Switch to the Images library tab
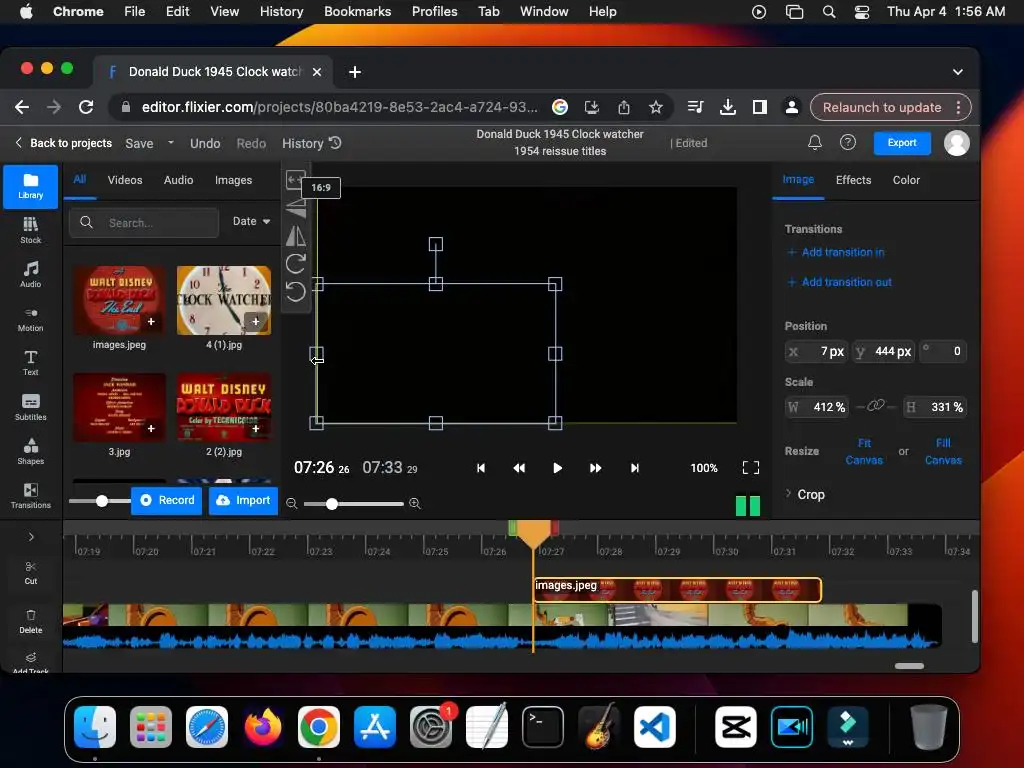Screen dimensions: 1024x768 click(233, 180)
